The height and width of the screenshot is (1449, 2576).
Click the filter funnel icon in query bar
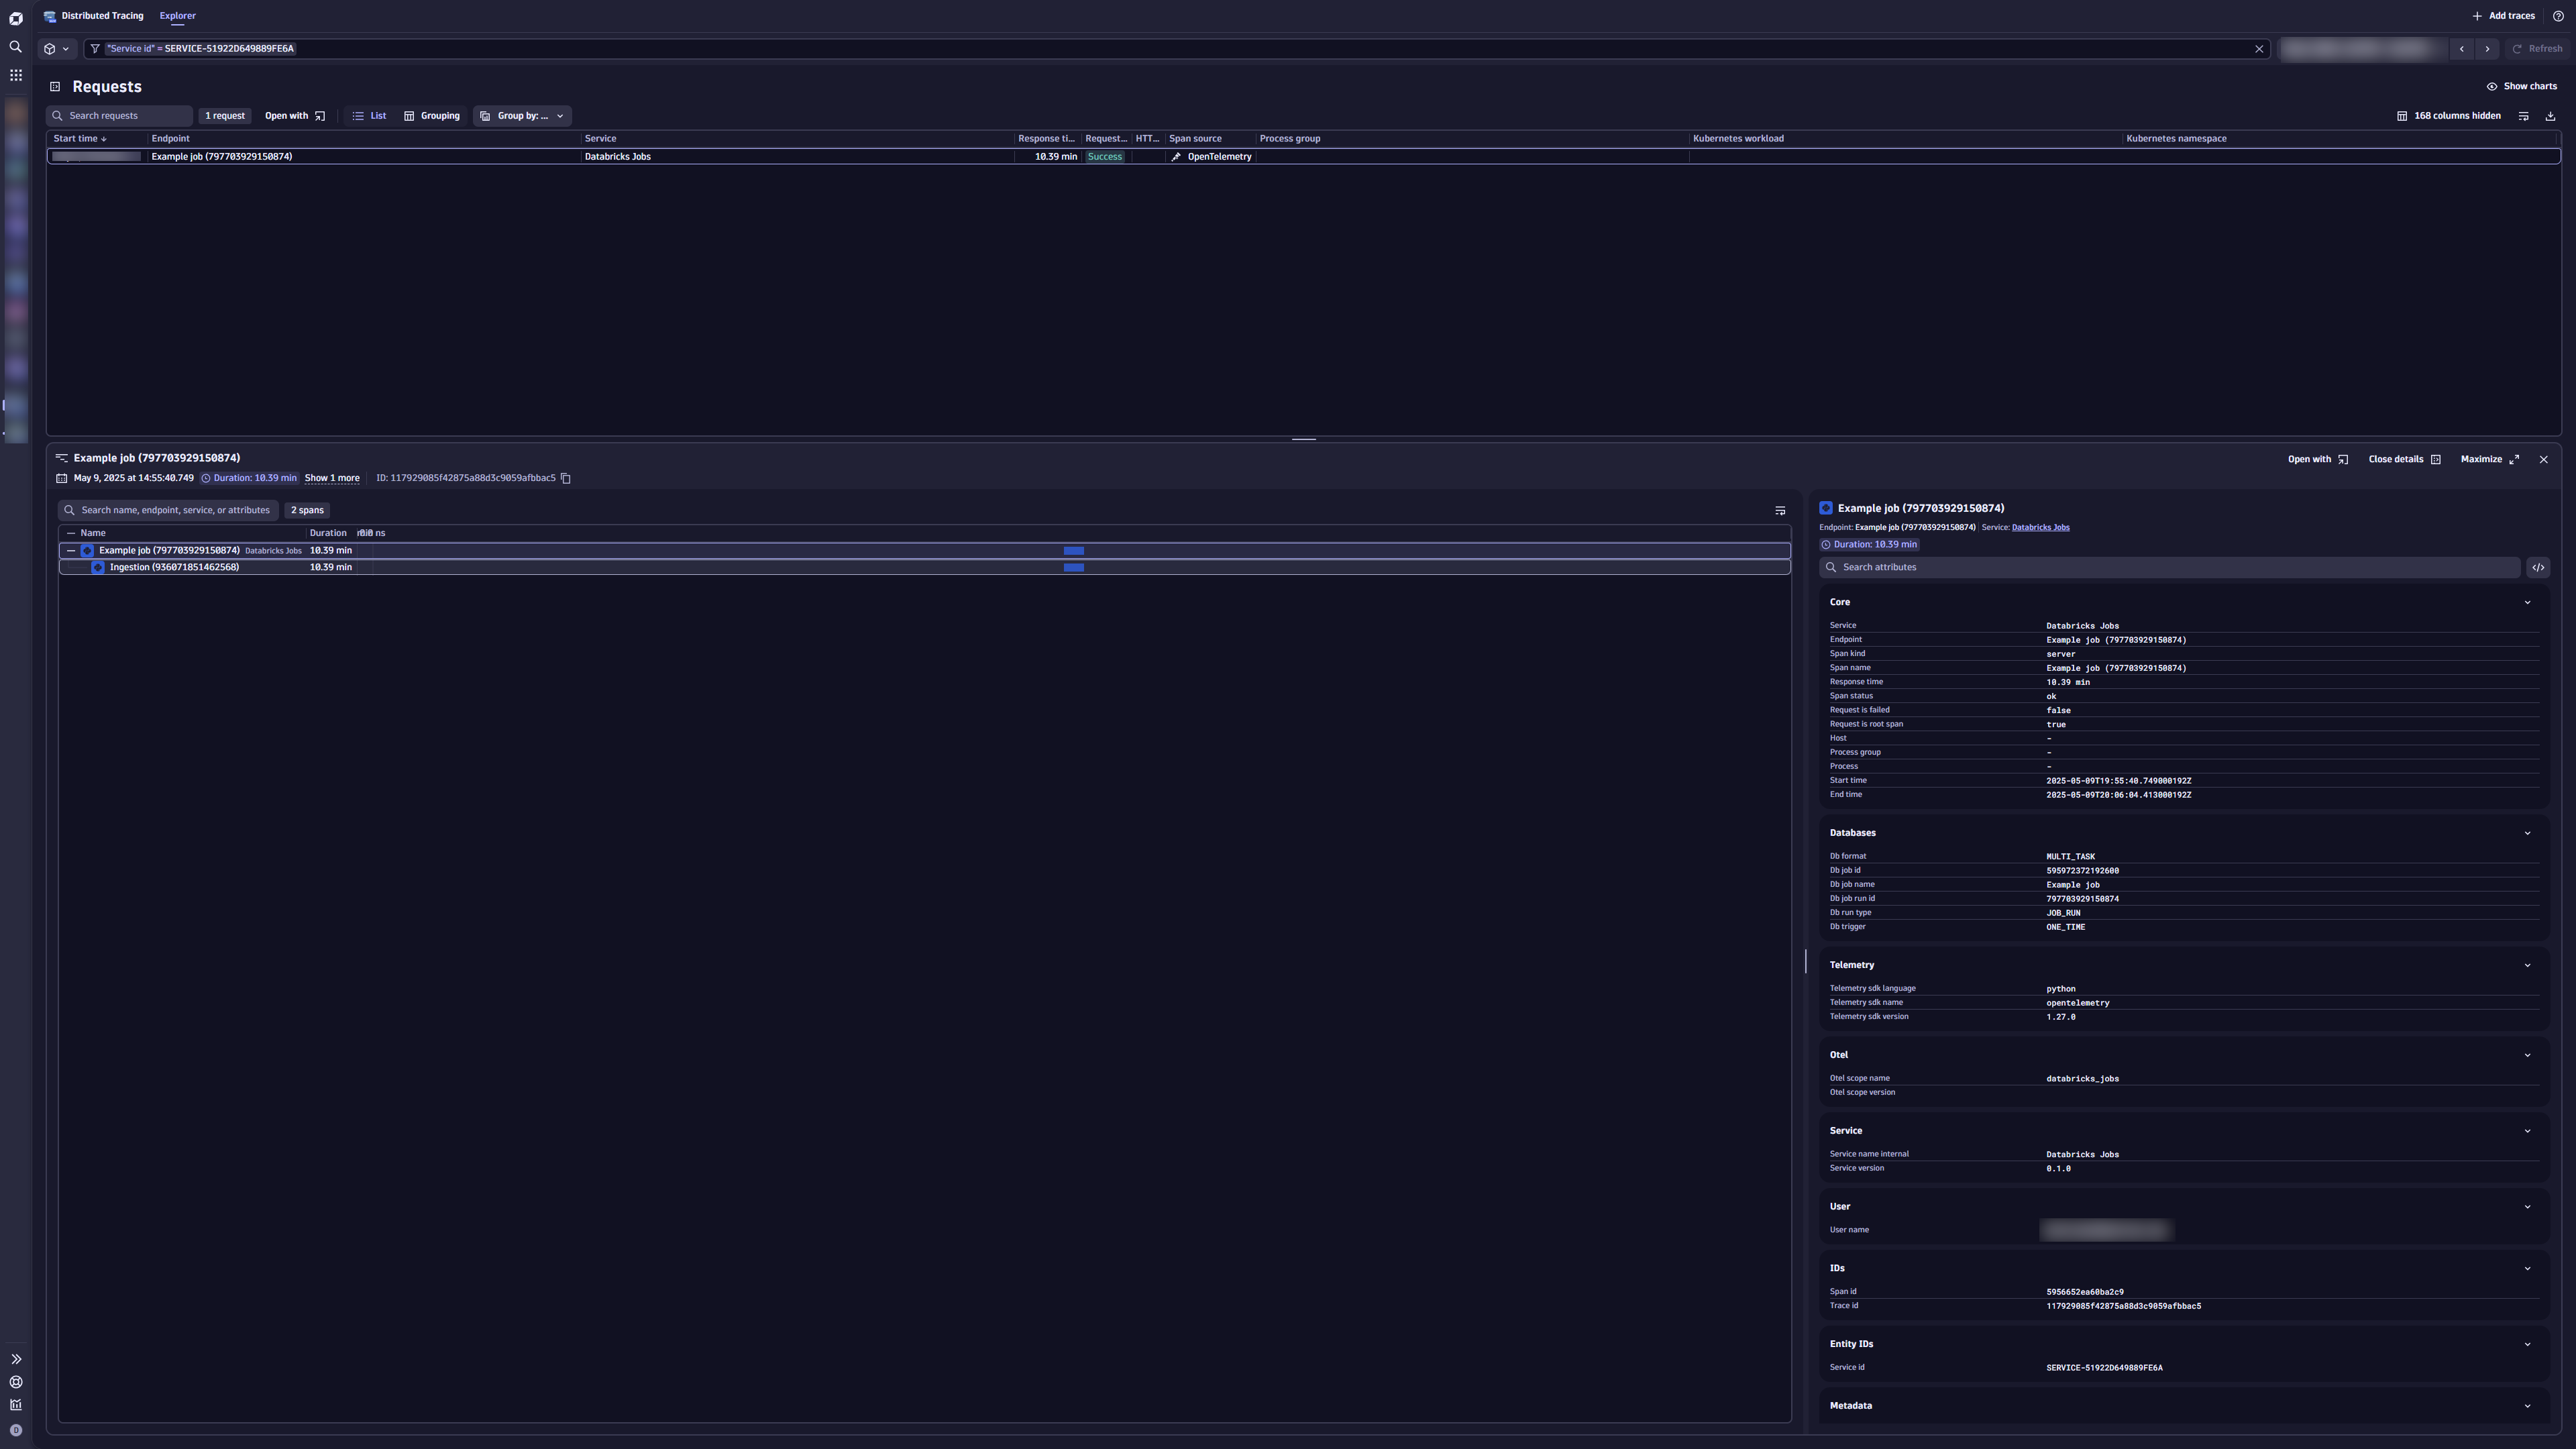(x=95, y=49)
